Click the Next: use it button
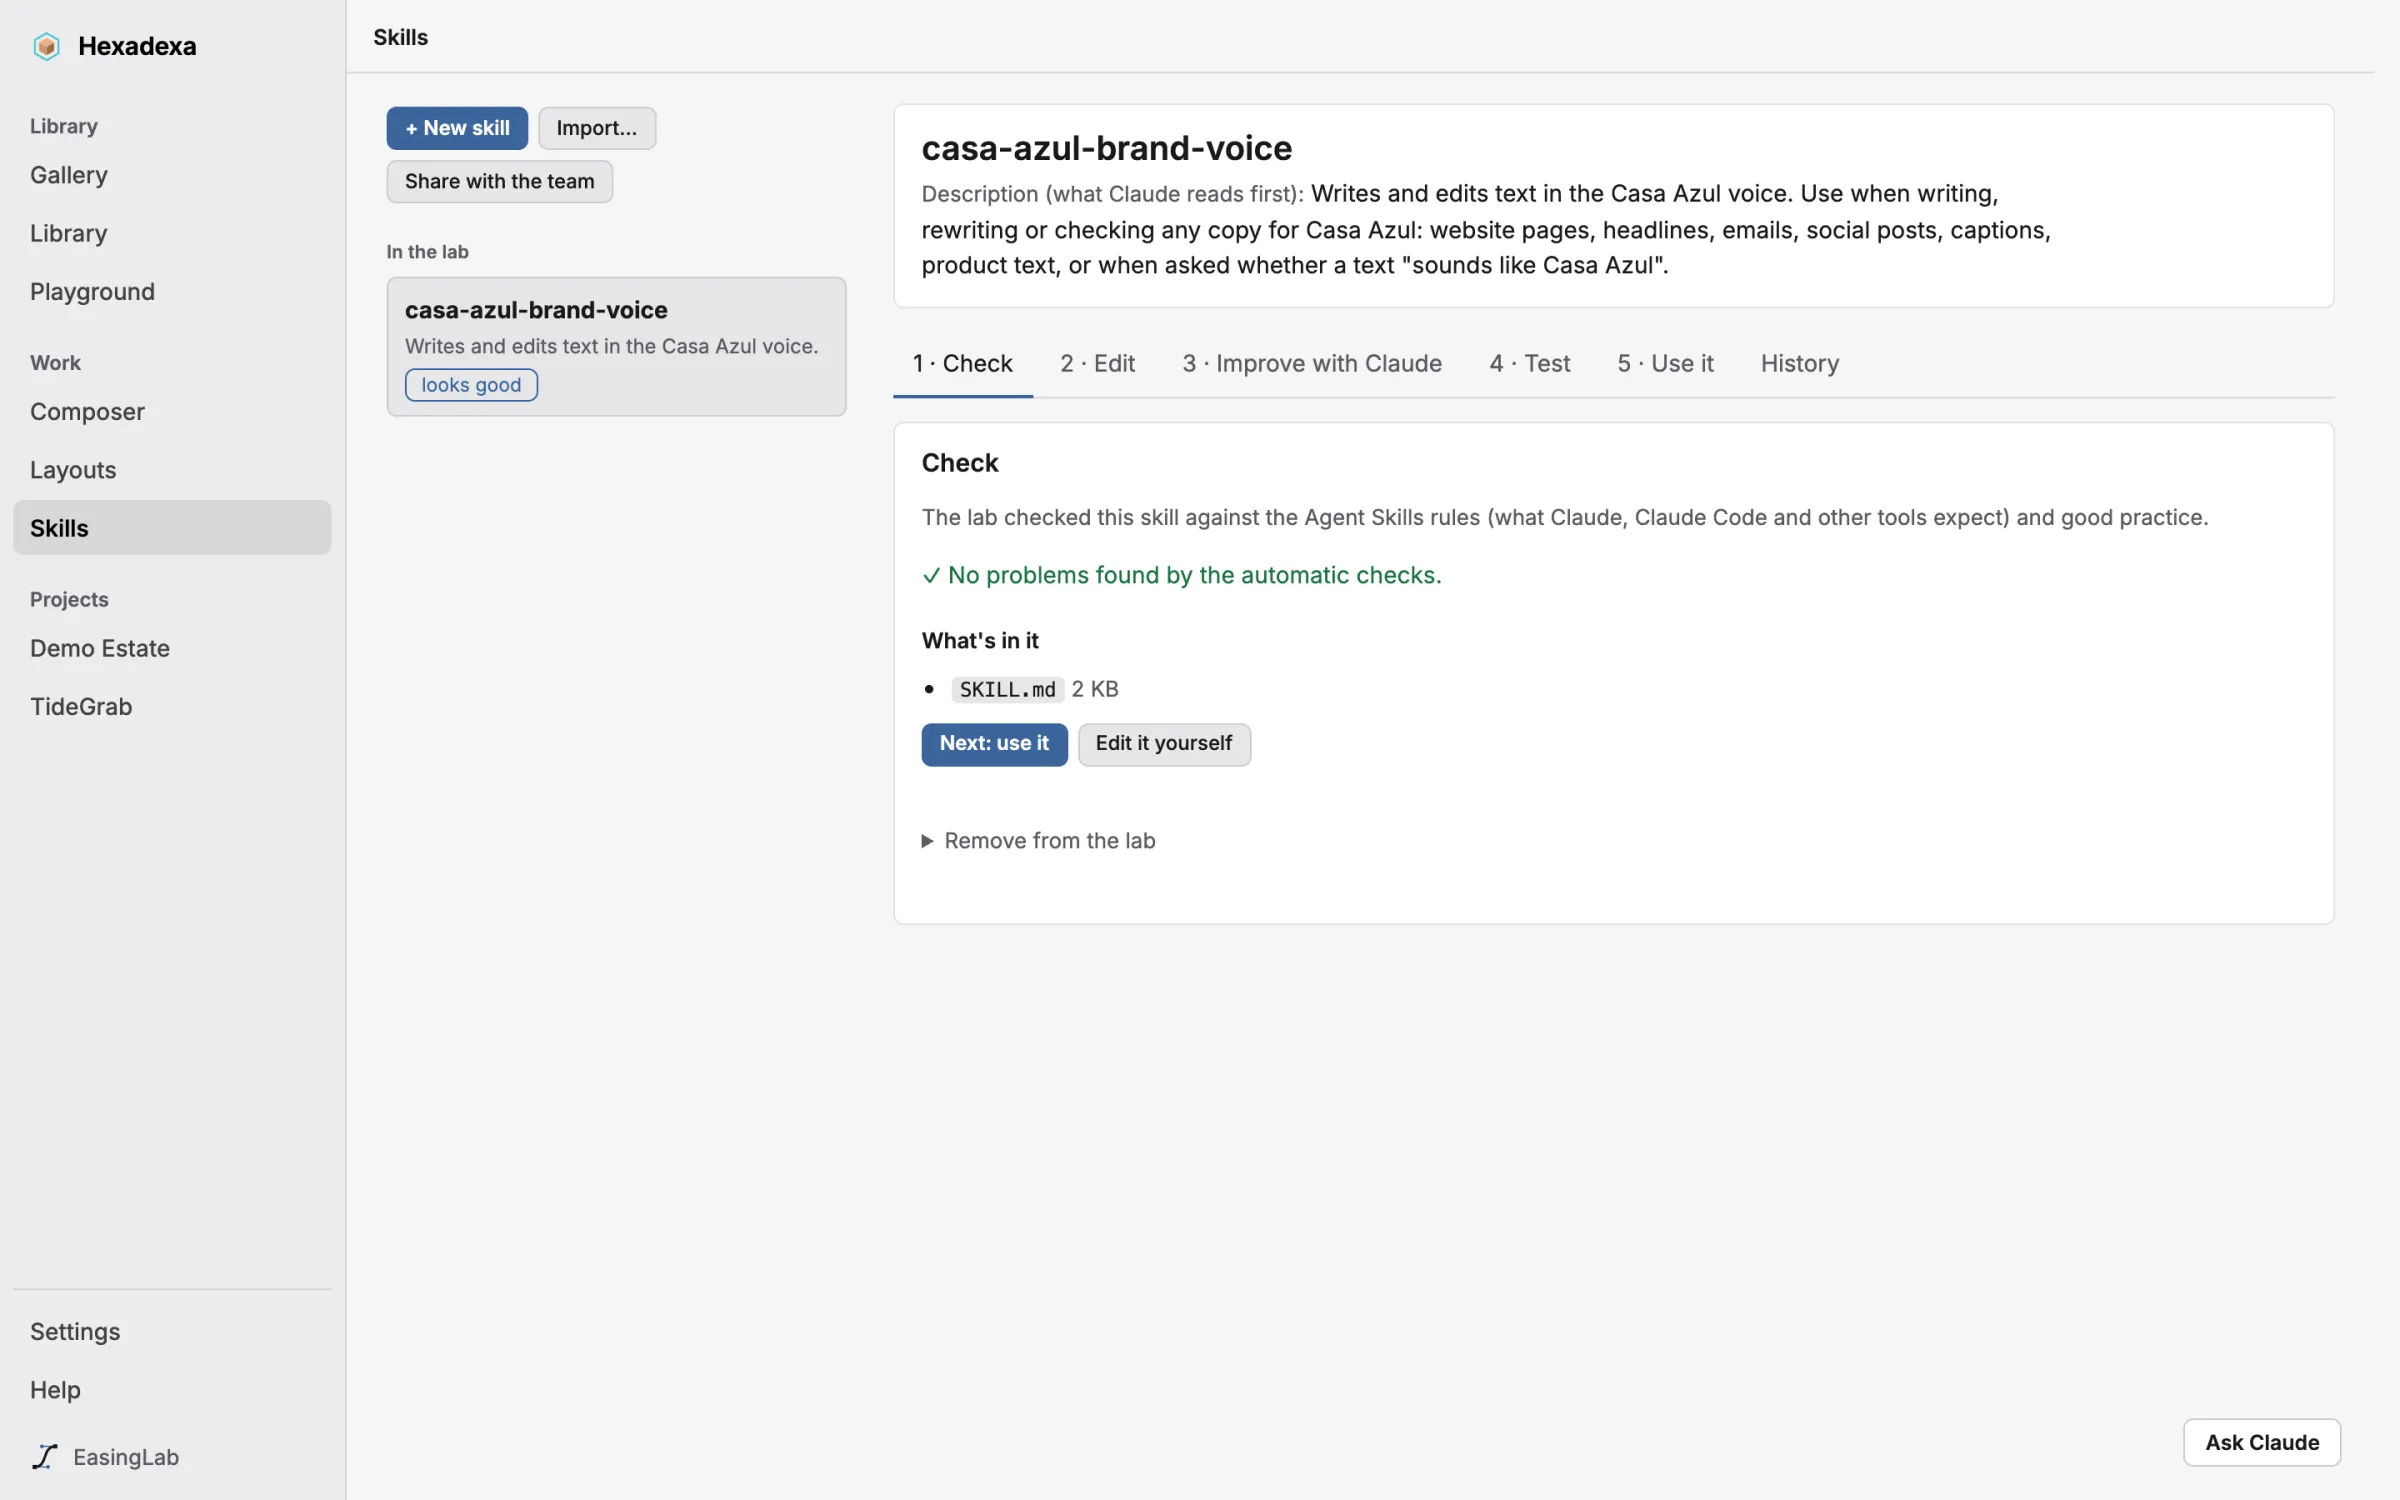The width and height of the screenshot is (2400, 1500). point(994,744)
